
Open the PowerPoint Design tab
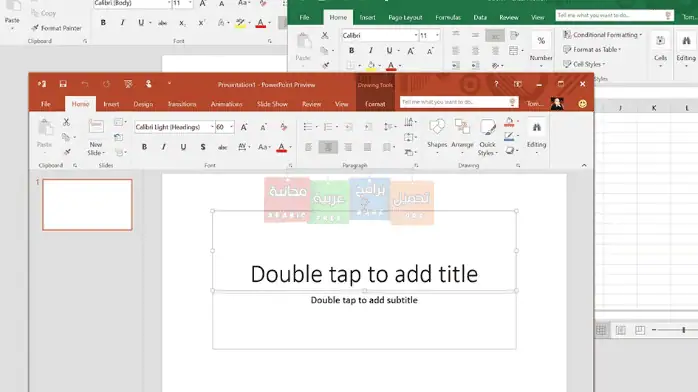click(143, 104)
